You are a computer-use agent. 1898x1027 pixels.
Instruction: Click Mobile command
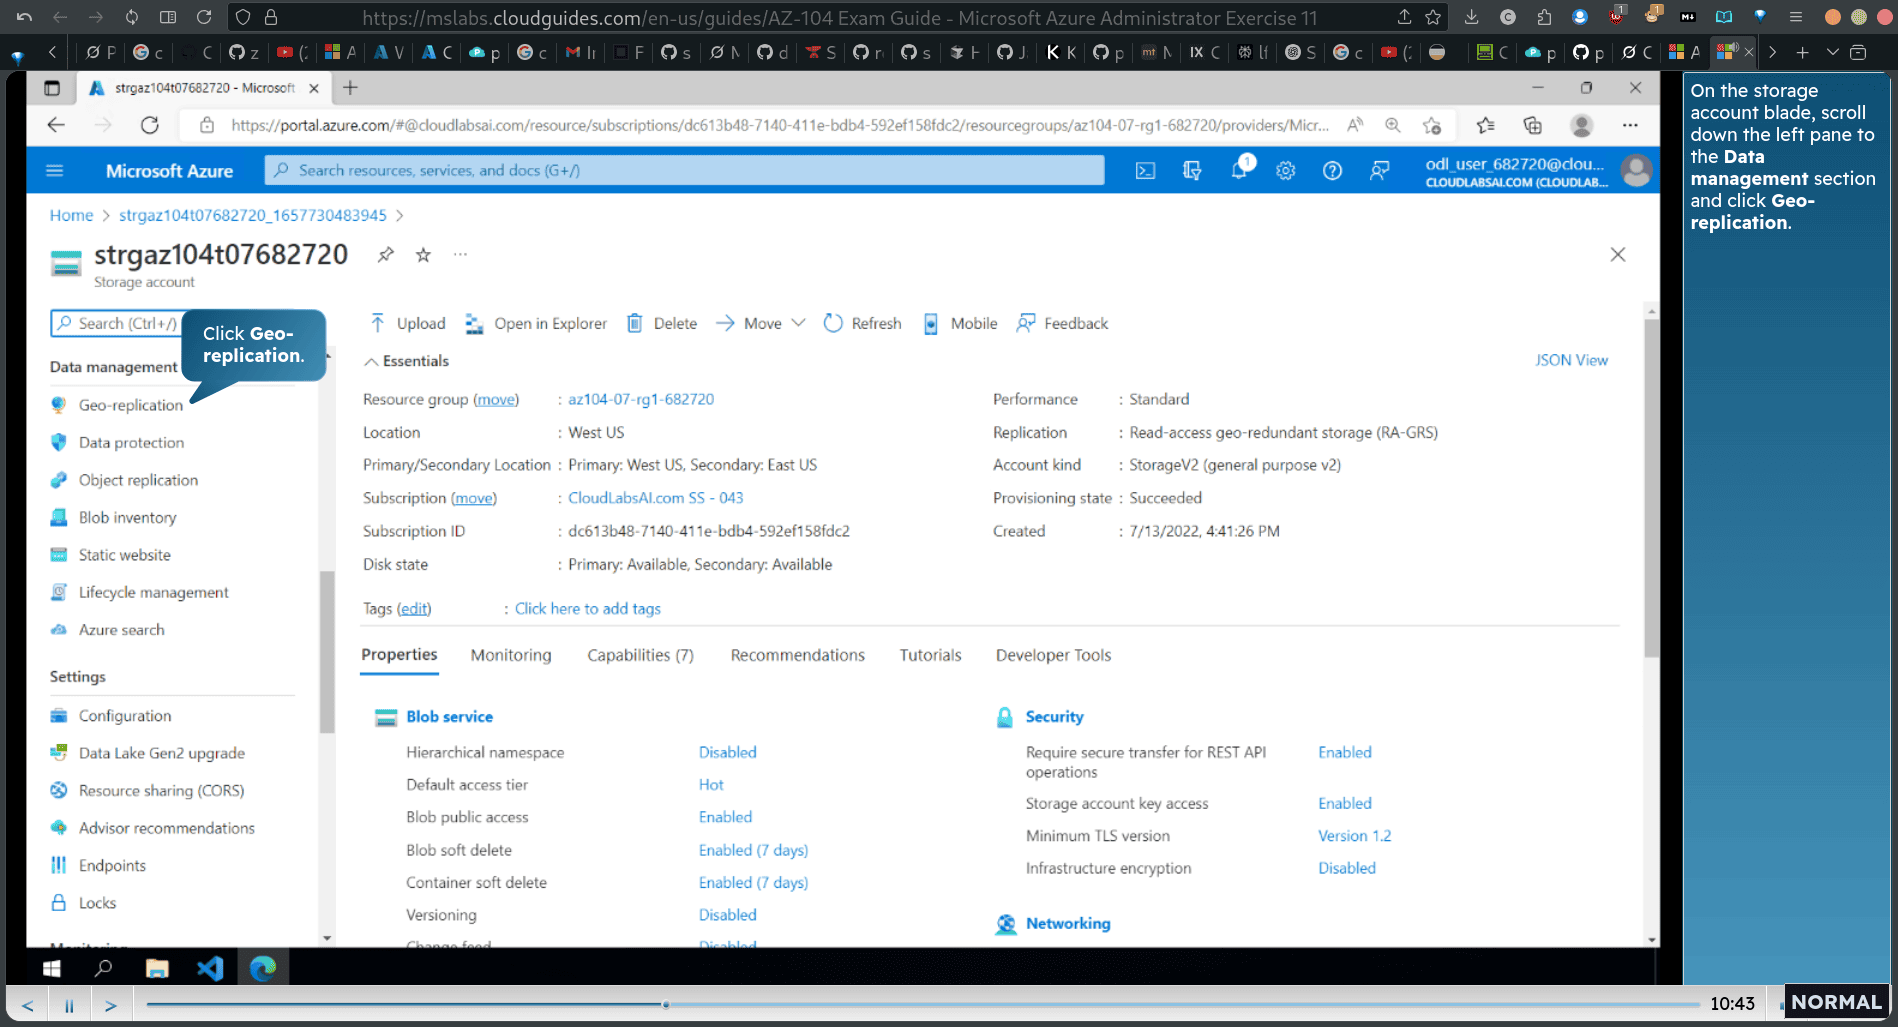[x=960, y=323]
